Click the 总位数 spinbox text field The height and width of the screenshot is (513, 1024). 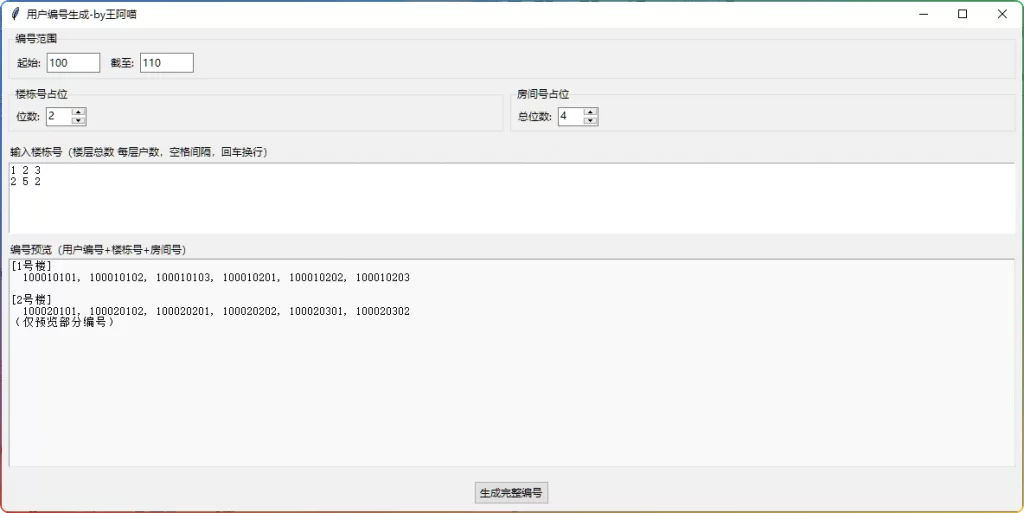tap(571, 116)
